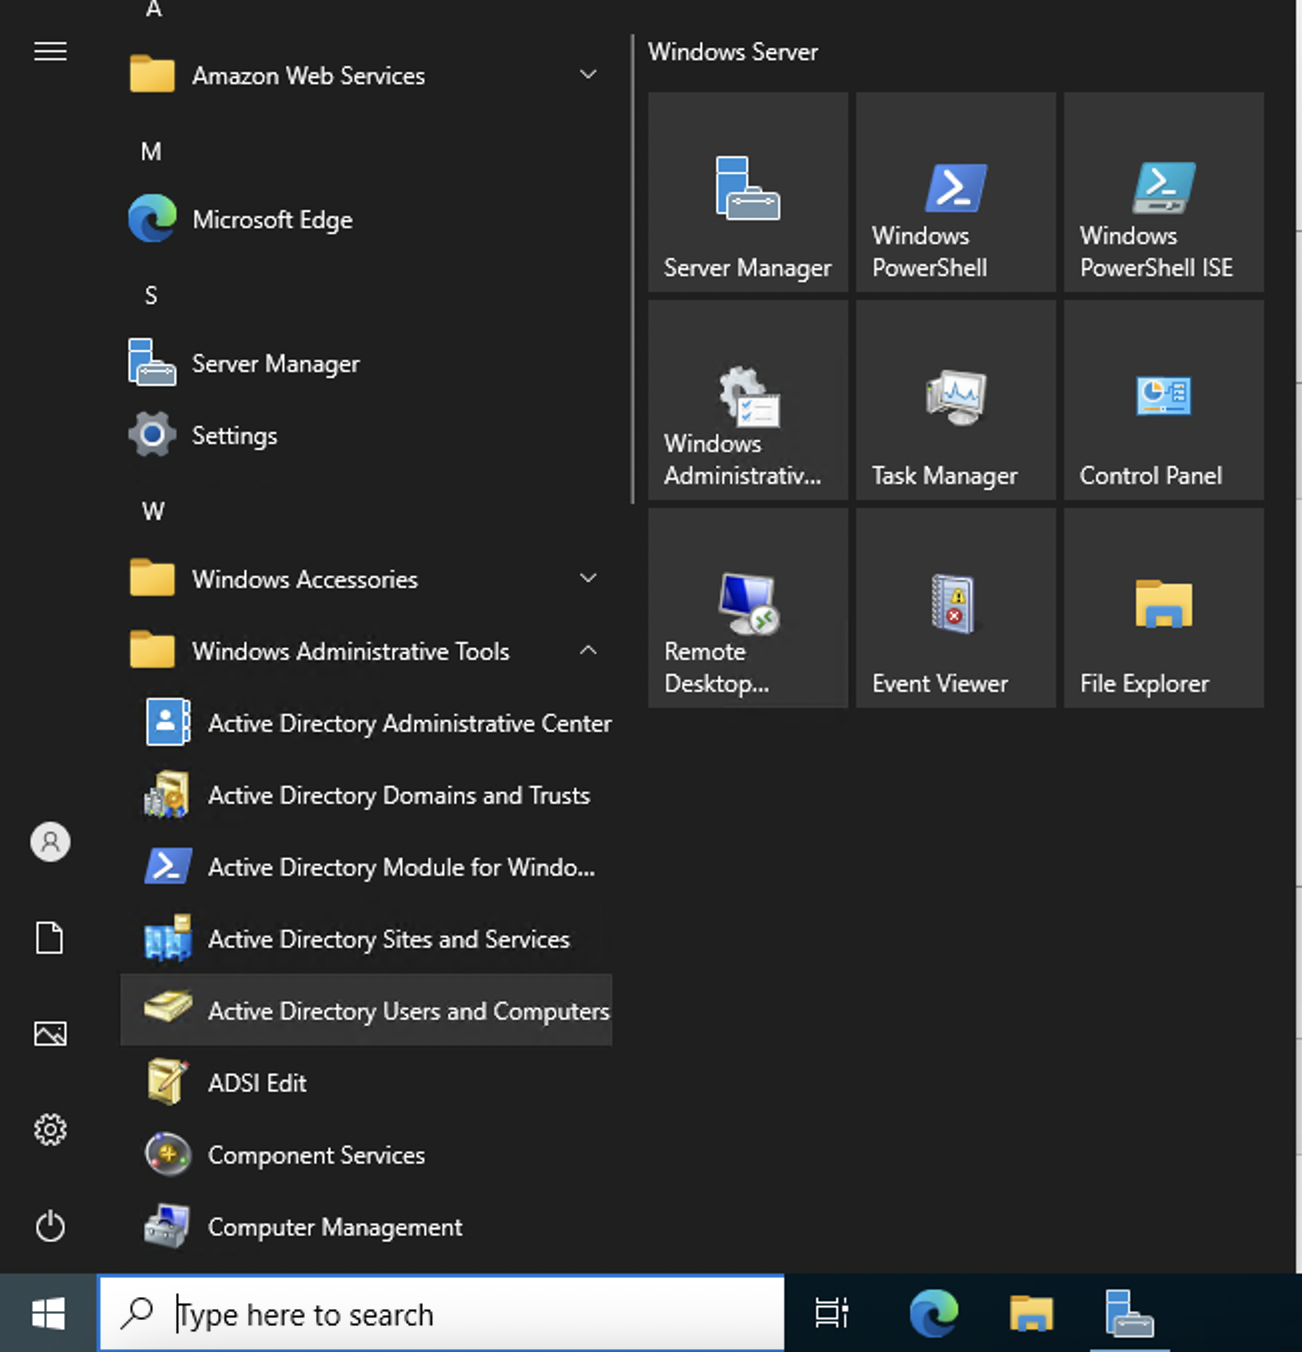Open the hamburger menu at top left
Image resolution: width=1302 pixels, height=1352 pixels.
pyautogui.click(x=50, y=51)
